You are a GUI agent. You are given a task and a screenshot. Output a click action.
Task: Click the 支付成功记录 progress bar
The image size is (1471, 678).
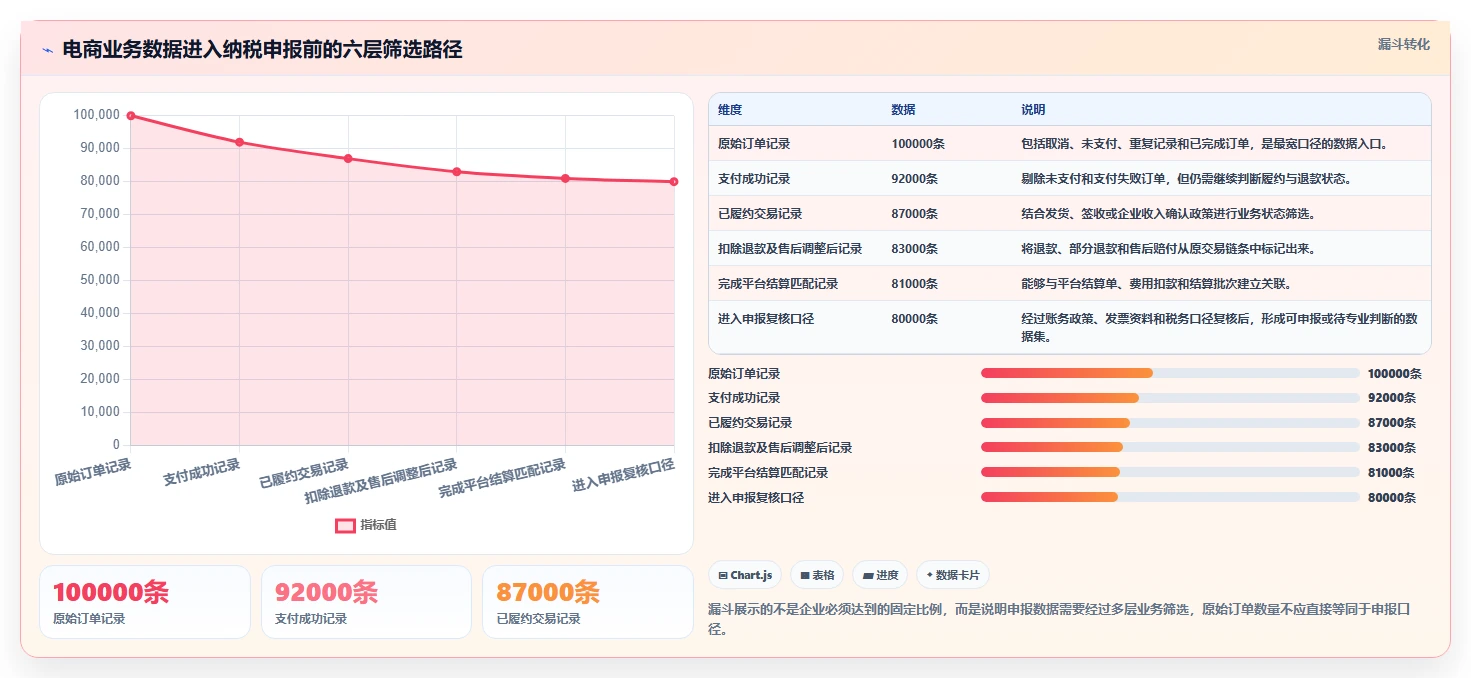click(x=1170, y=398)
